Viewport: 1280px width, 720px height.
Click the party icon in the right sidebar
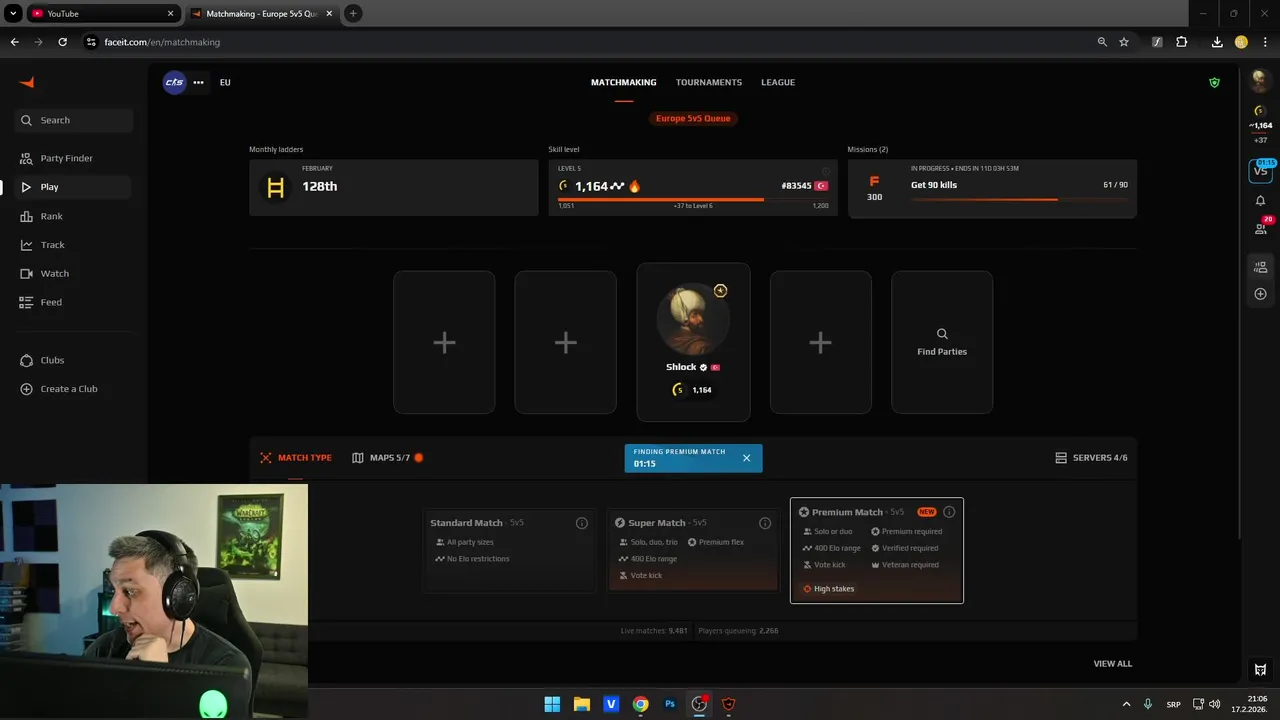[x=1260, y=267]
